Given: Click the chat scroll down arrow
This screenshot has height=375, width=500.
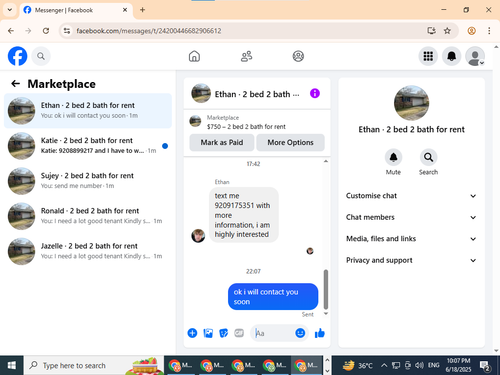Looking at the screenshot, I should (x=326, y=314).
